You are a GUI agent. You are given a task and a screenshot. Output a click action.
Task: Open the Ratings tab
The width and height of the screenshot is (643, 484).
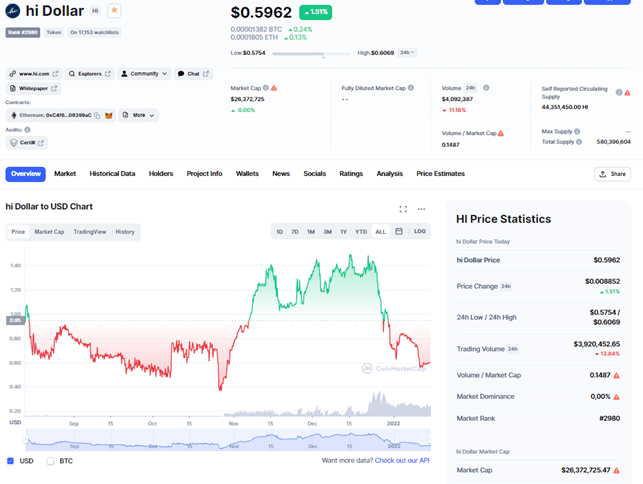351,174
